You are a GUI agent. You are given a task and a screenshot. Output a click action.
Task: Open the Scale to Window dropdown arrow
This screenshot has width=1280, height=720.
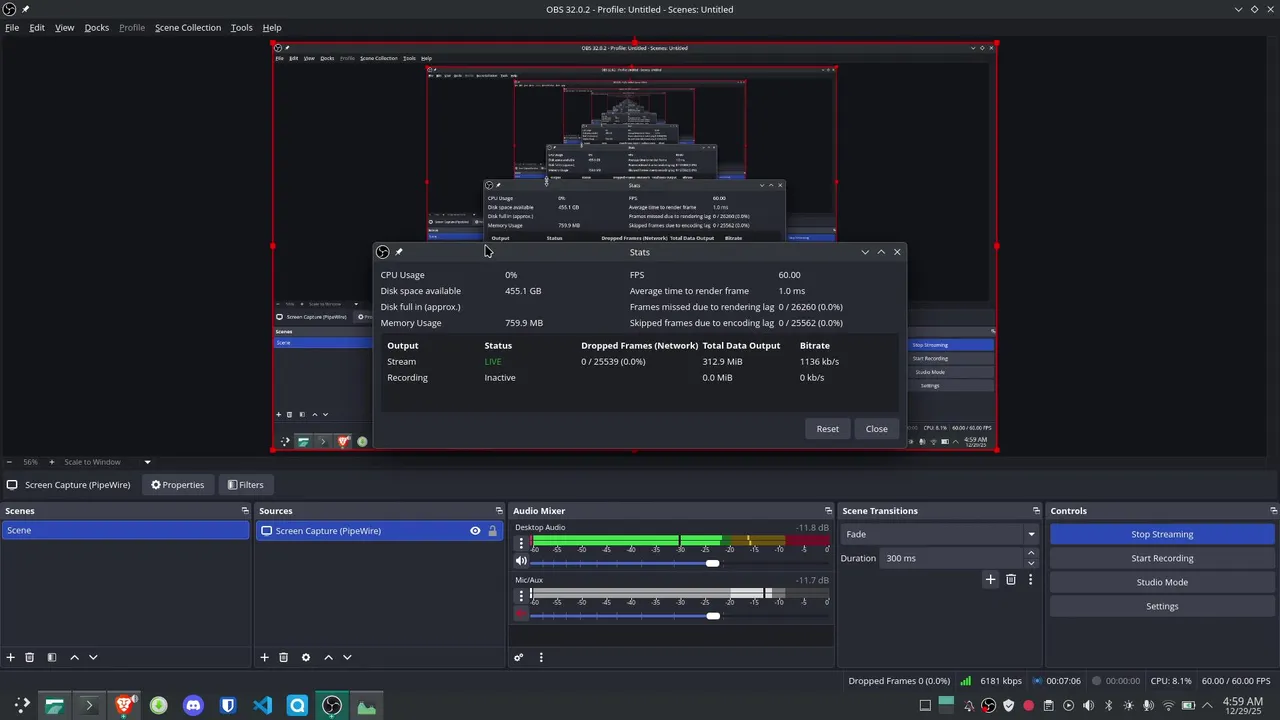coord(147,462)
